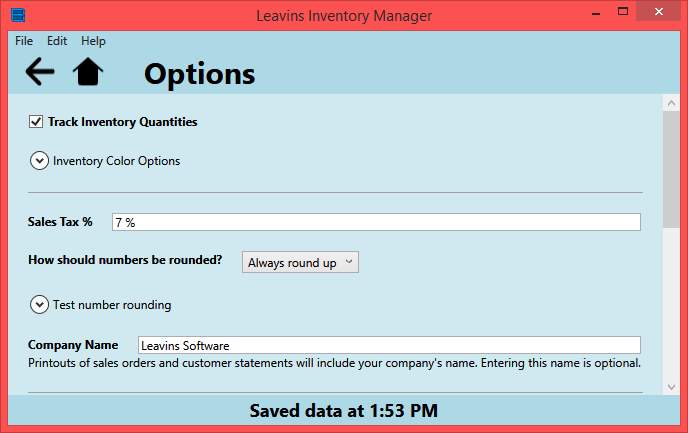Click the 'Company Name' label
This screenshot has width=688, height=433.
tap(73, 345)
